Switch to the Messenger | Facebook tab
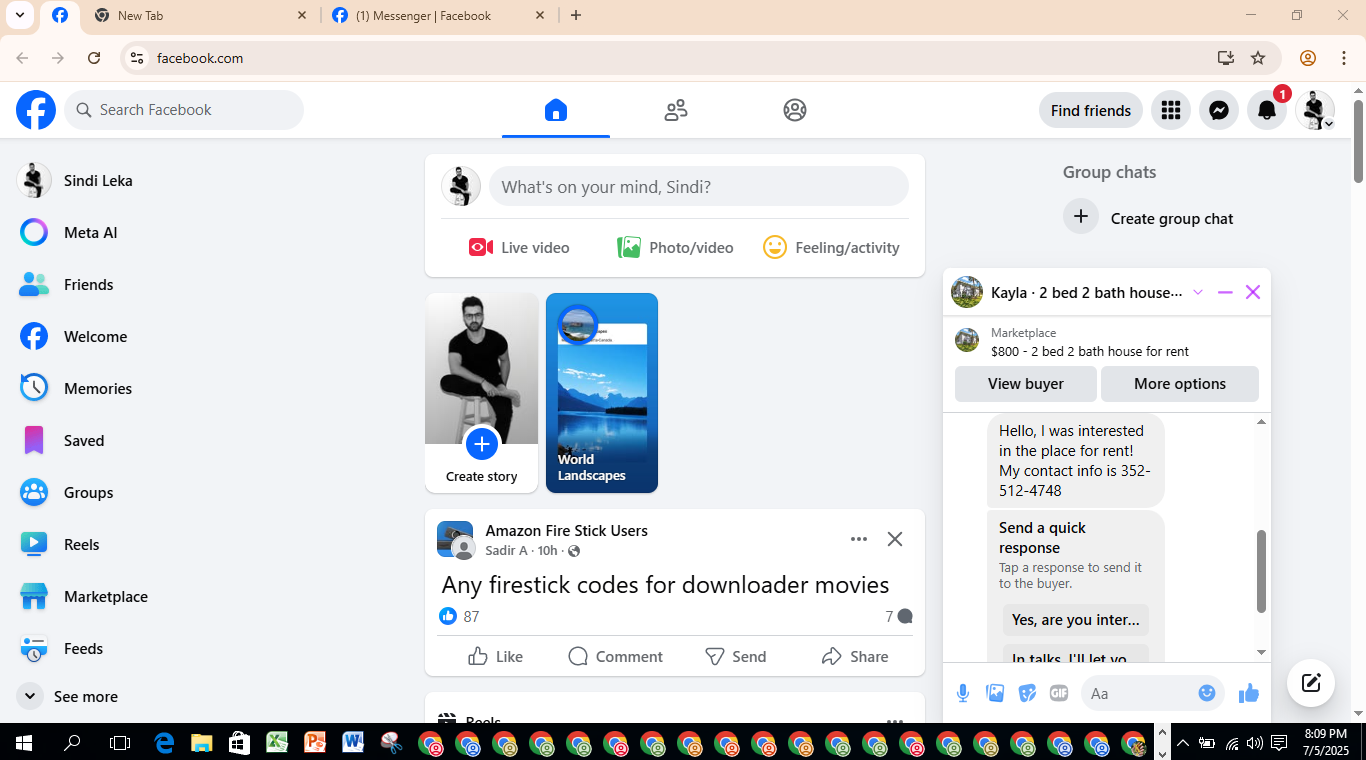The width and height of the screenshot is (1366, 760). click(x=438, y=15)
